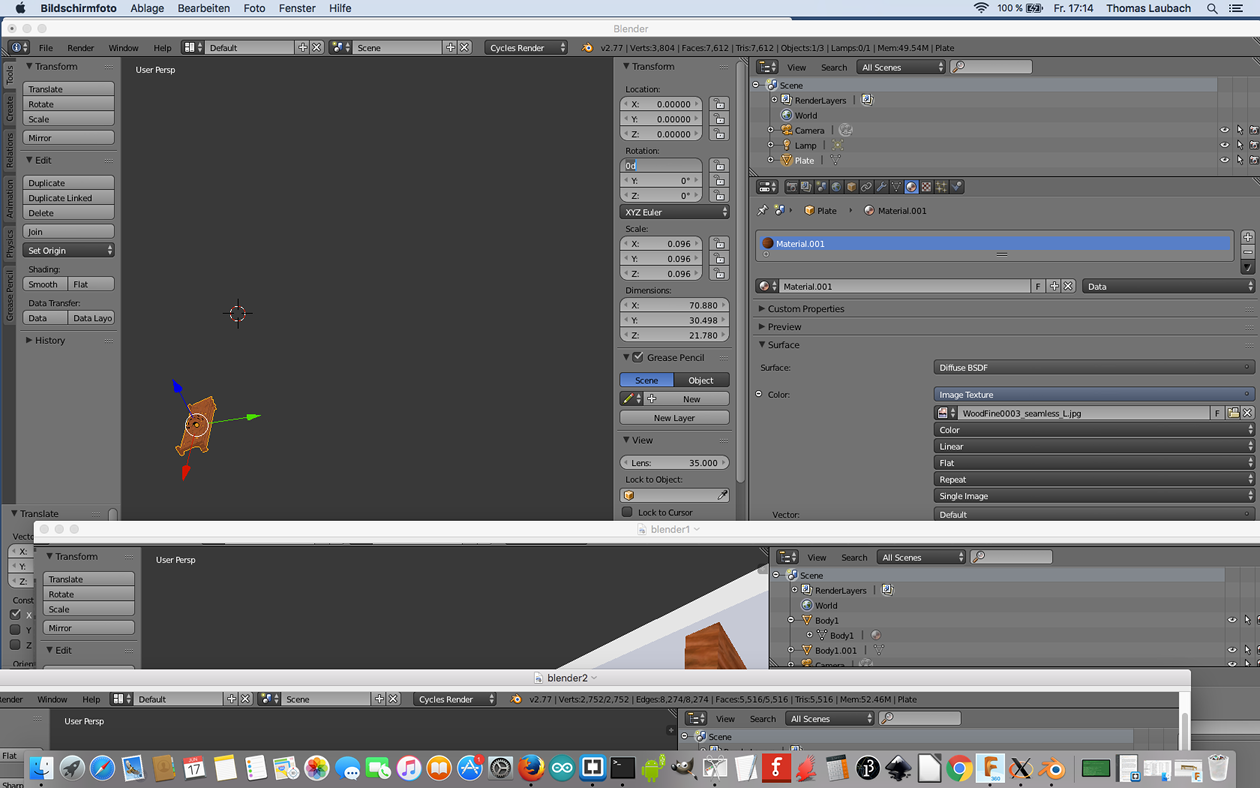Image resolution: width=1260 pixels, height=788 pixels.
Task: Adjust the Dimensions X 70.880 field
Action: (x=674, y=305)
